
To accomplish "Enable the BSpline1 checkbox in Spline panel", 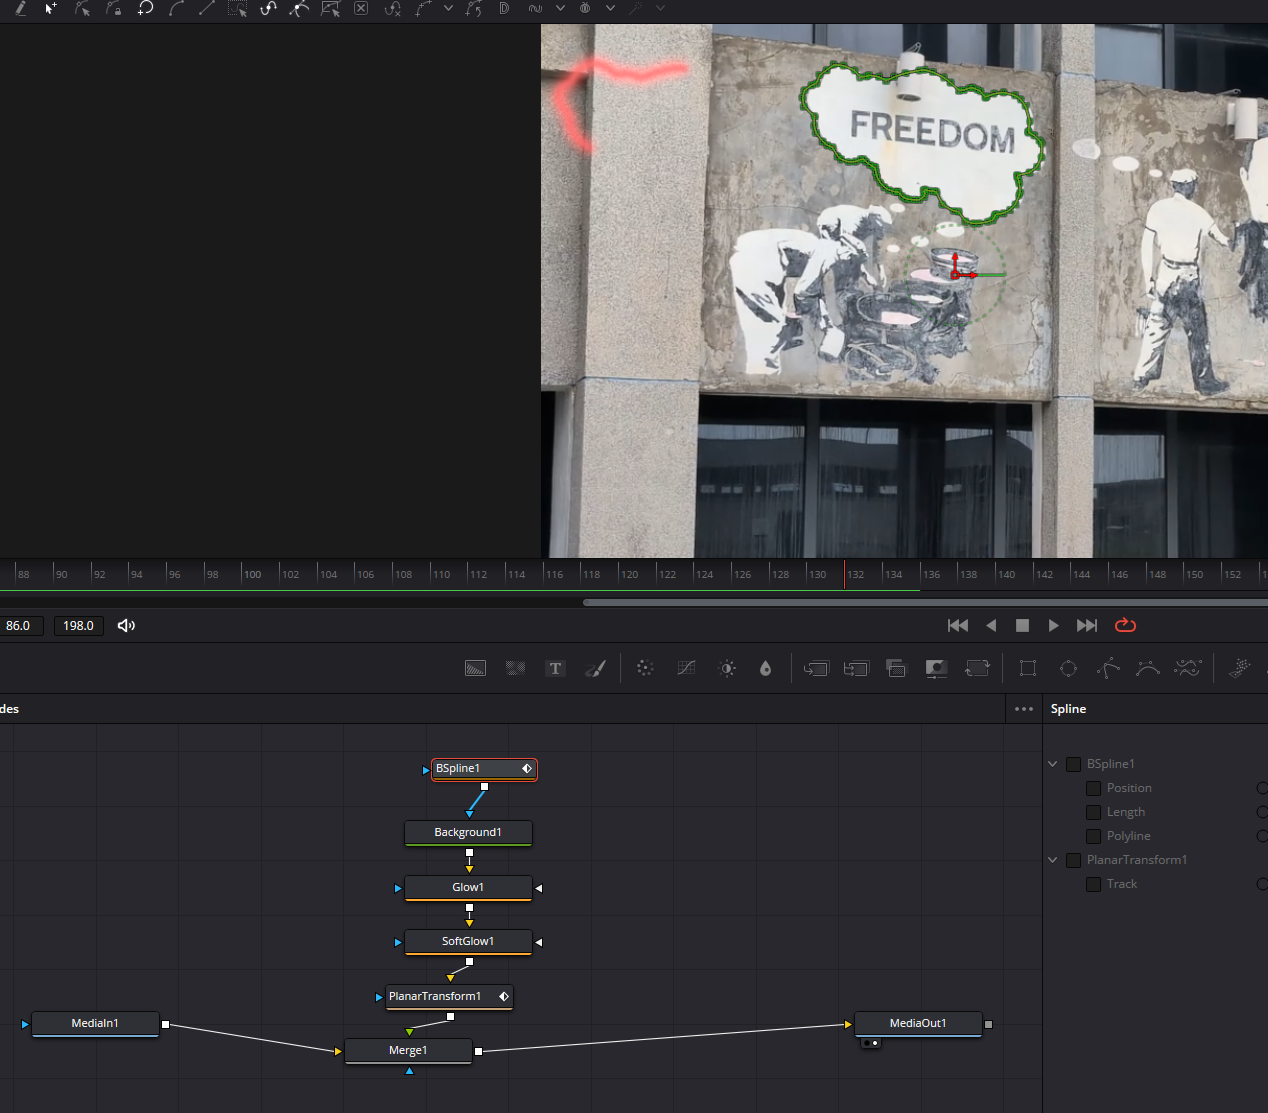I will pos(1073,764).
